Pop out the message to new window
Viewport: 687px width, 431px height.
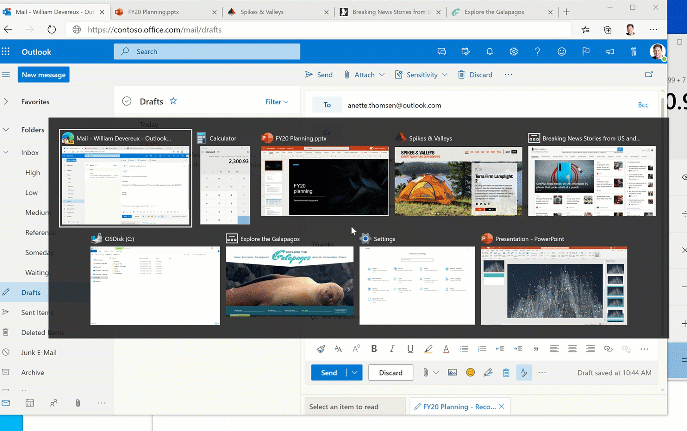point(649,74)
